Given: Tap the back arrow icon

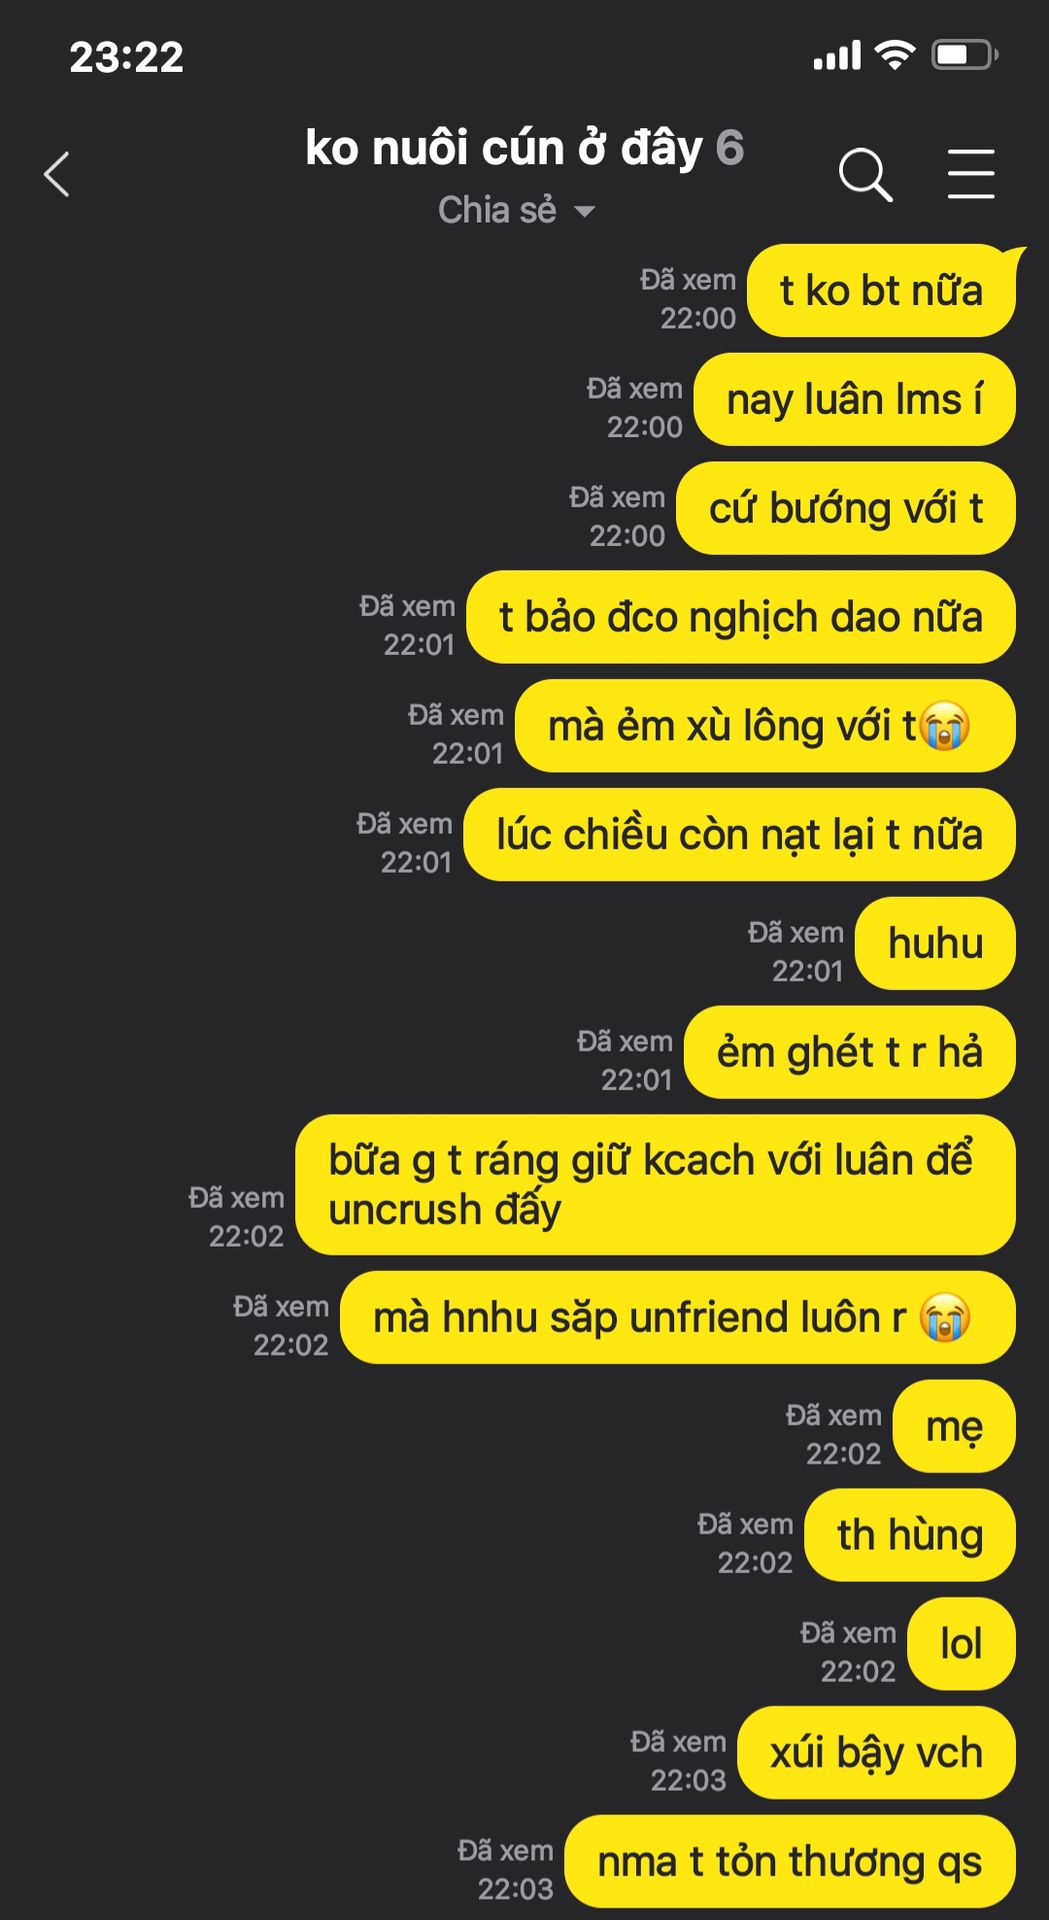Looking at the screenshot, I should point(57,174).
